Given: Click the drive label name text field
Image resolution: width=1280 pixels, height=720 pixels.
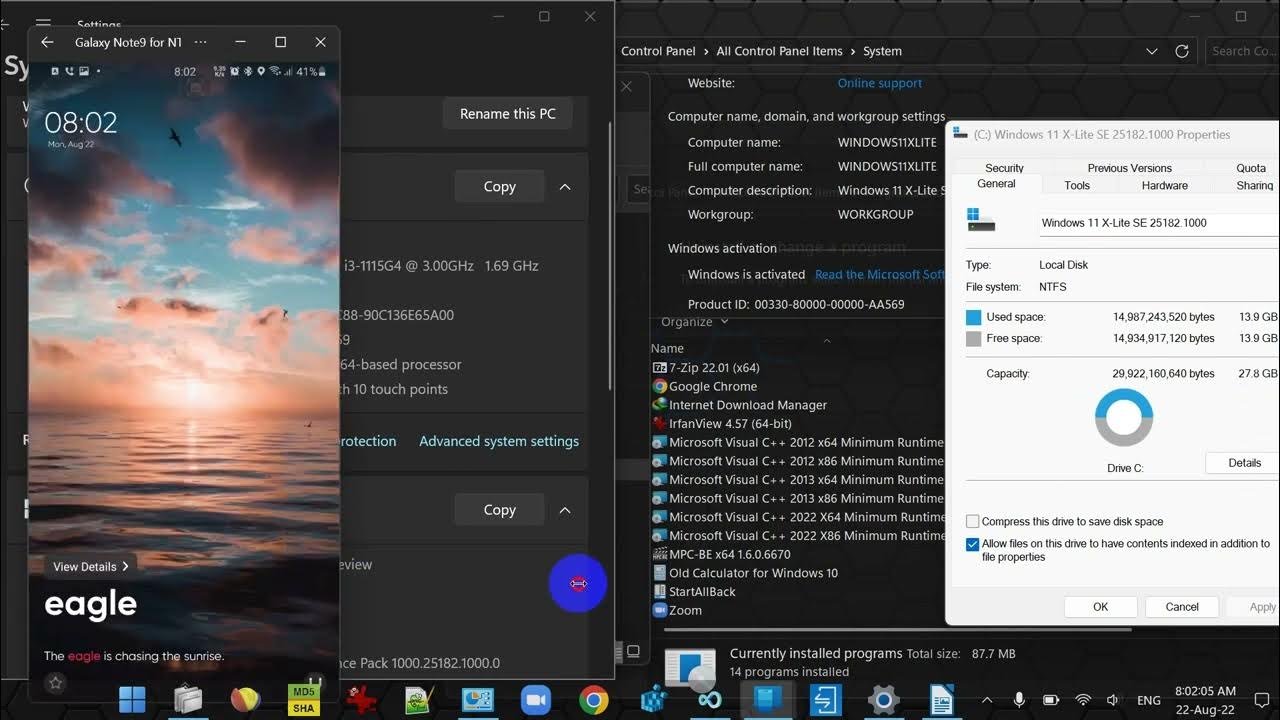Looking at the screenshot, I should (x=1160, y=223).
